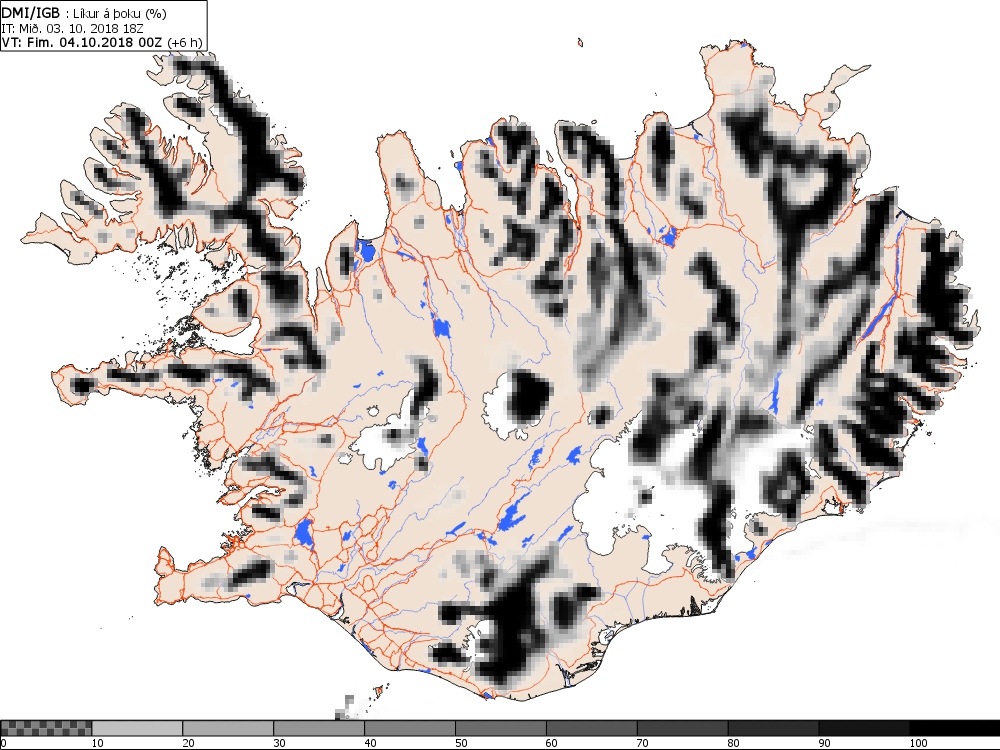Screen dimensions: 1000x750
Task: Click the legend label '10'
Action: pos(98,742)
